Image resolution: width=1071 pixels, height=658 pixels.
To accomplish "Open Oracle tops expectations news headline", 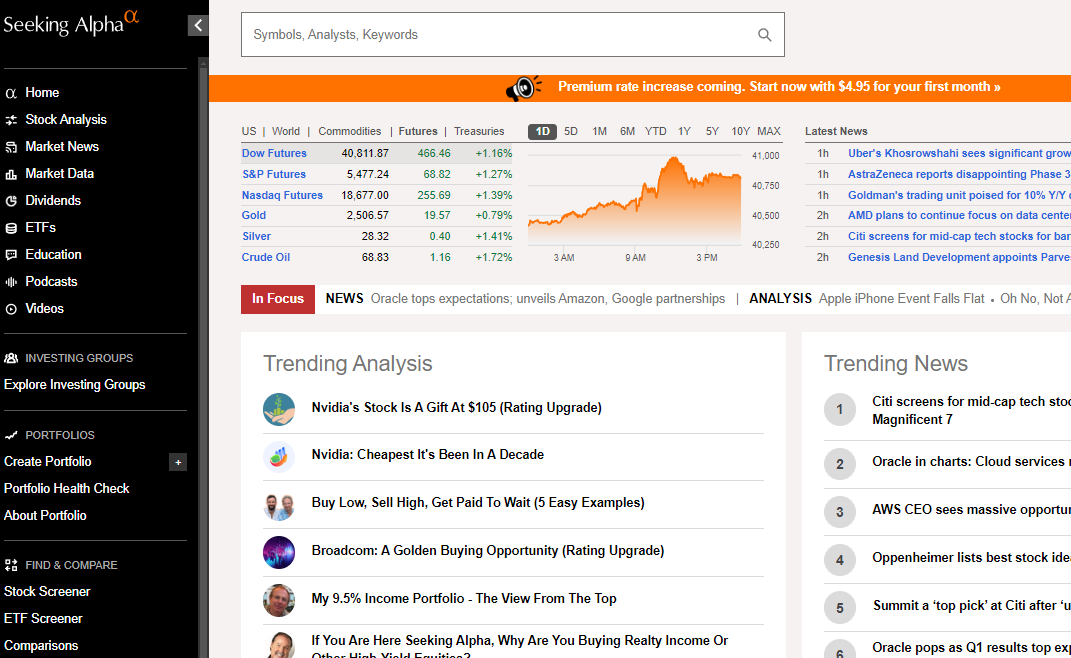I will [x=548, y=299].
